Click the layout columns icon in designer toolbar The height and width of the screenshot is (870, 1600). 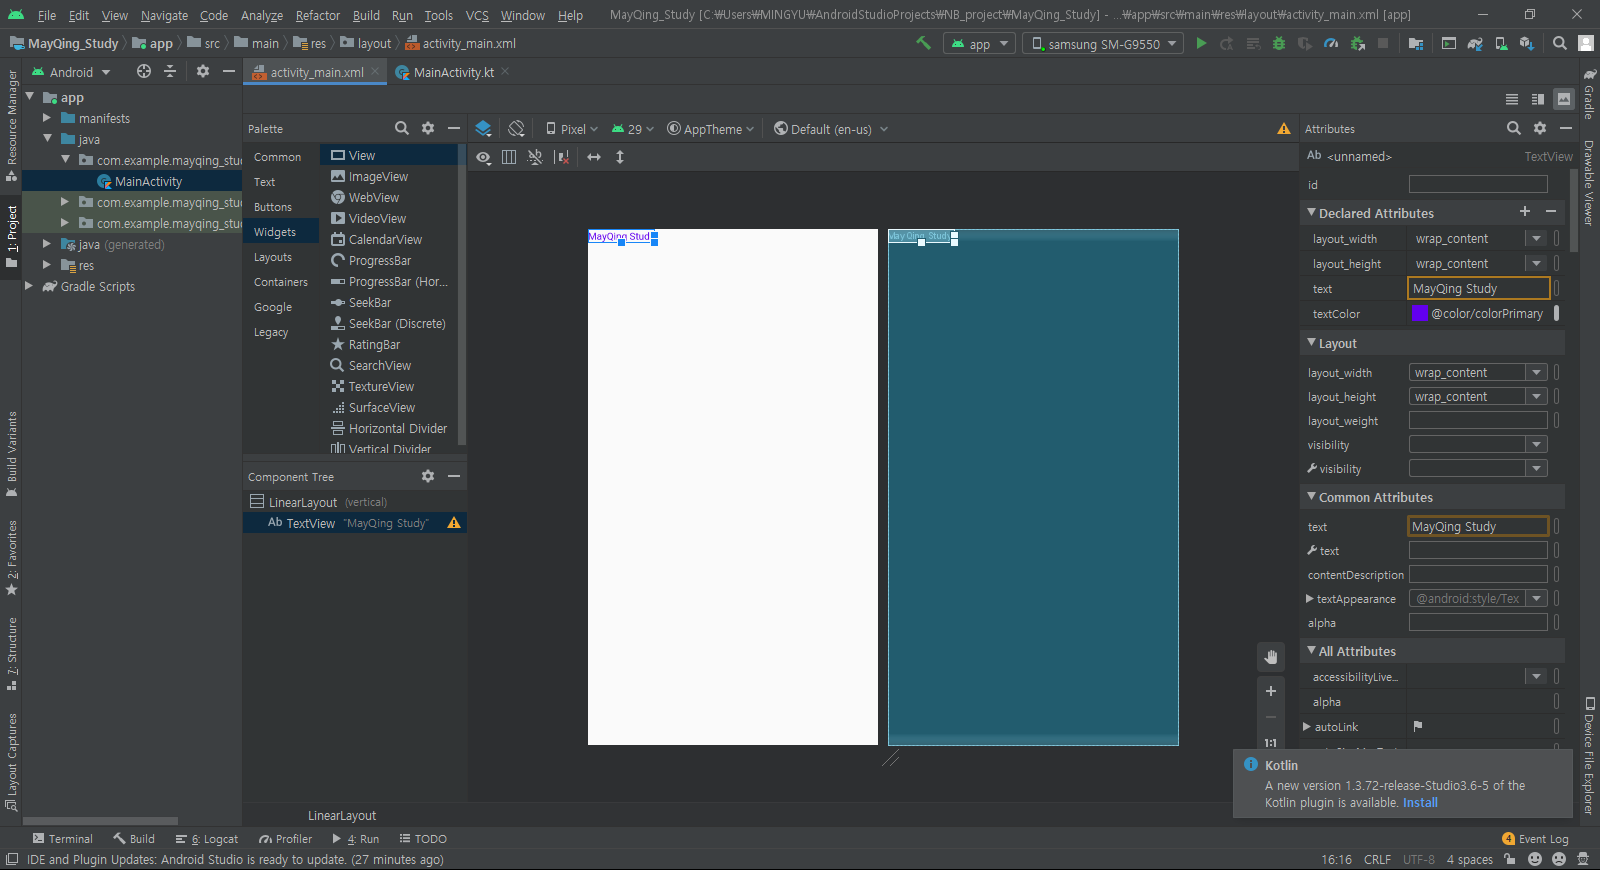(509, 157)
